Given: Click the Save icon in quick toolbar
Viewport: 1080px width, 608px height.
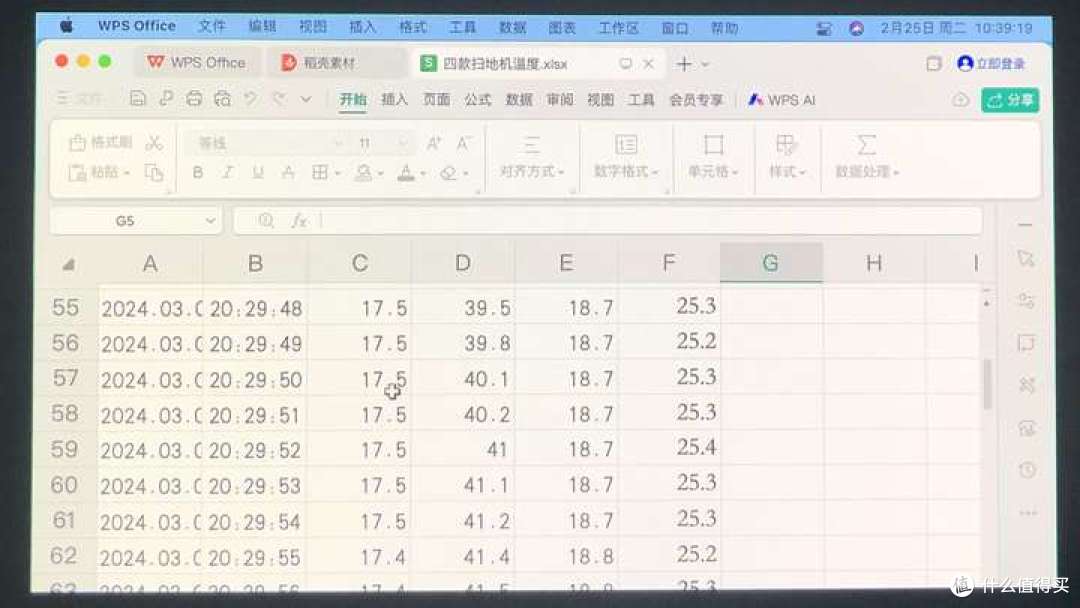Looking at the screenshot, I should point(137,99).
